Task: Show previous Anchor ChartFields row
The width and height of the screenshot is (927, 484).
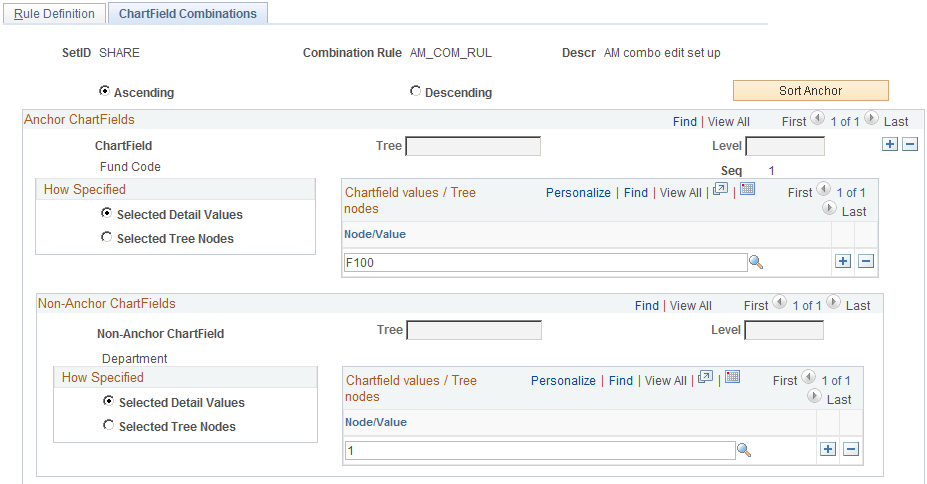Action: (818, 118)
